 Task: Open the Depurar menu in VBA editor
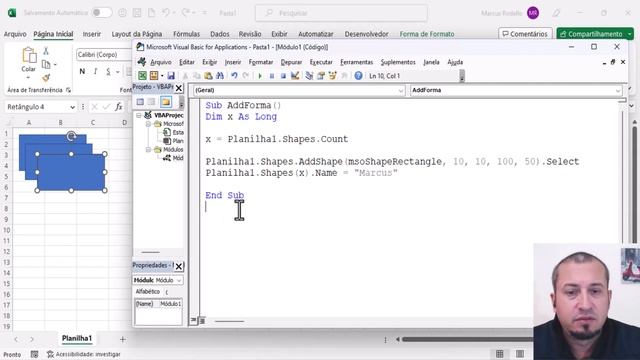[291, 62]
